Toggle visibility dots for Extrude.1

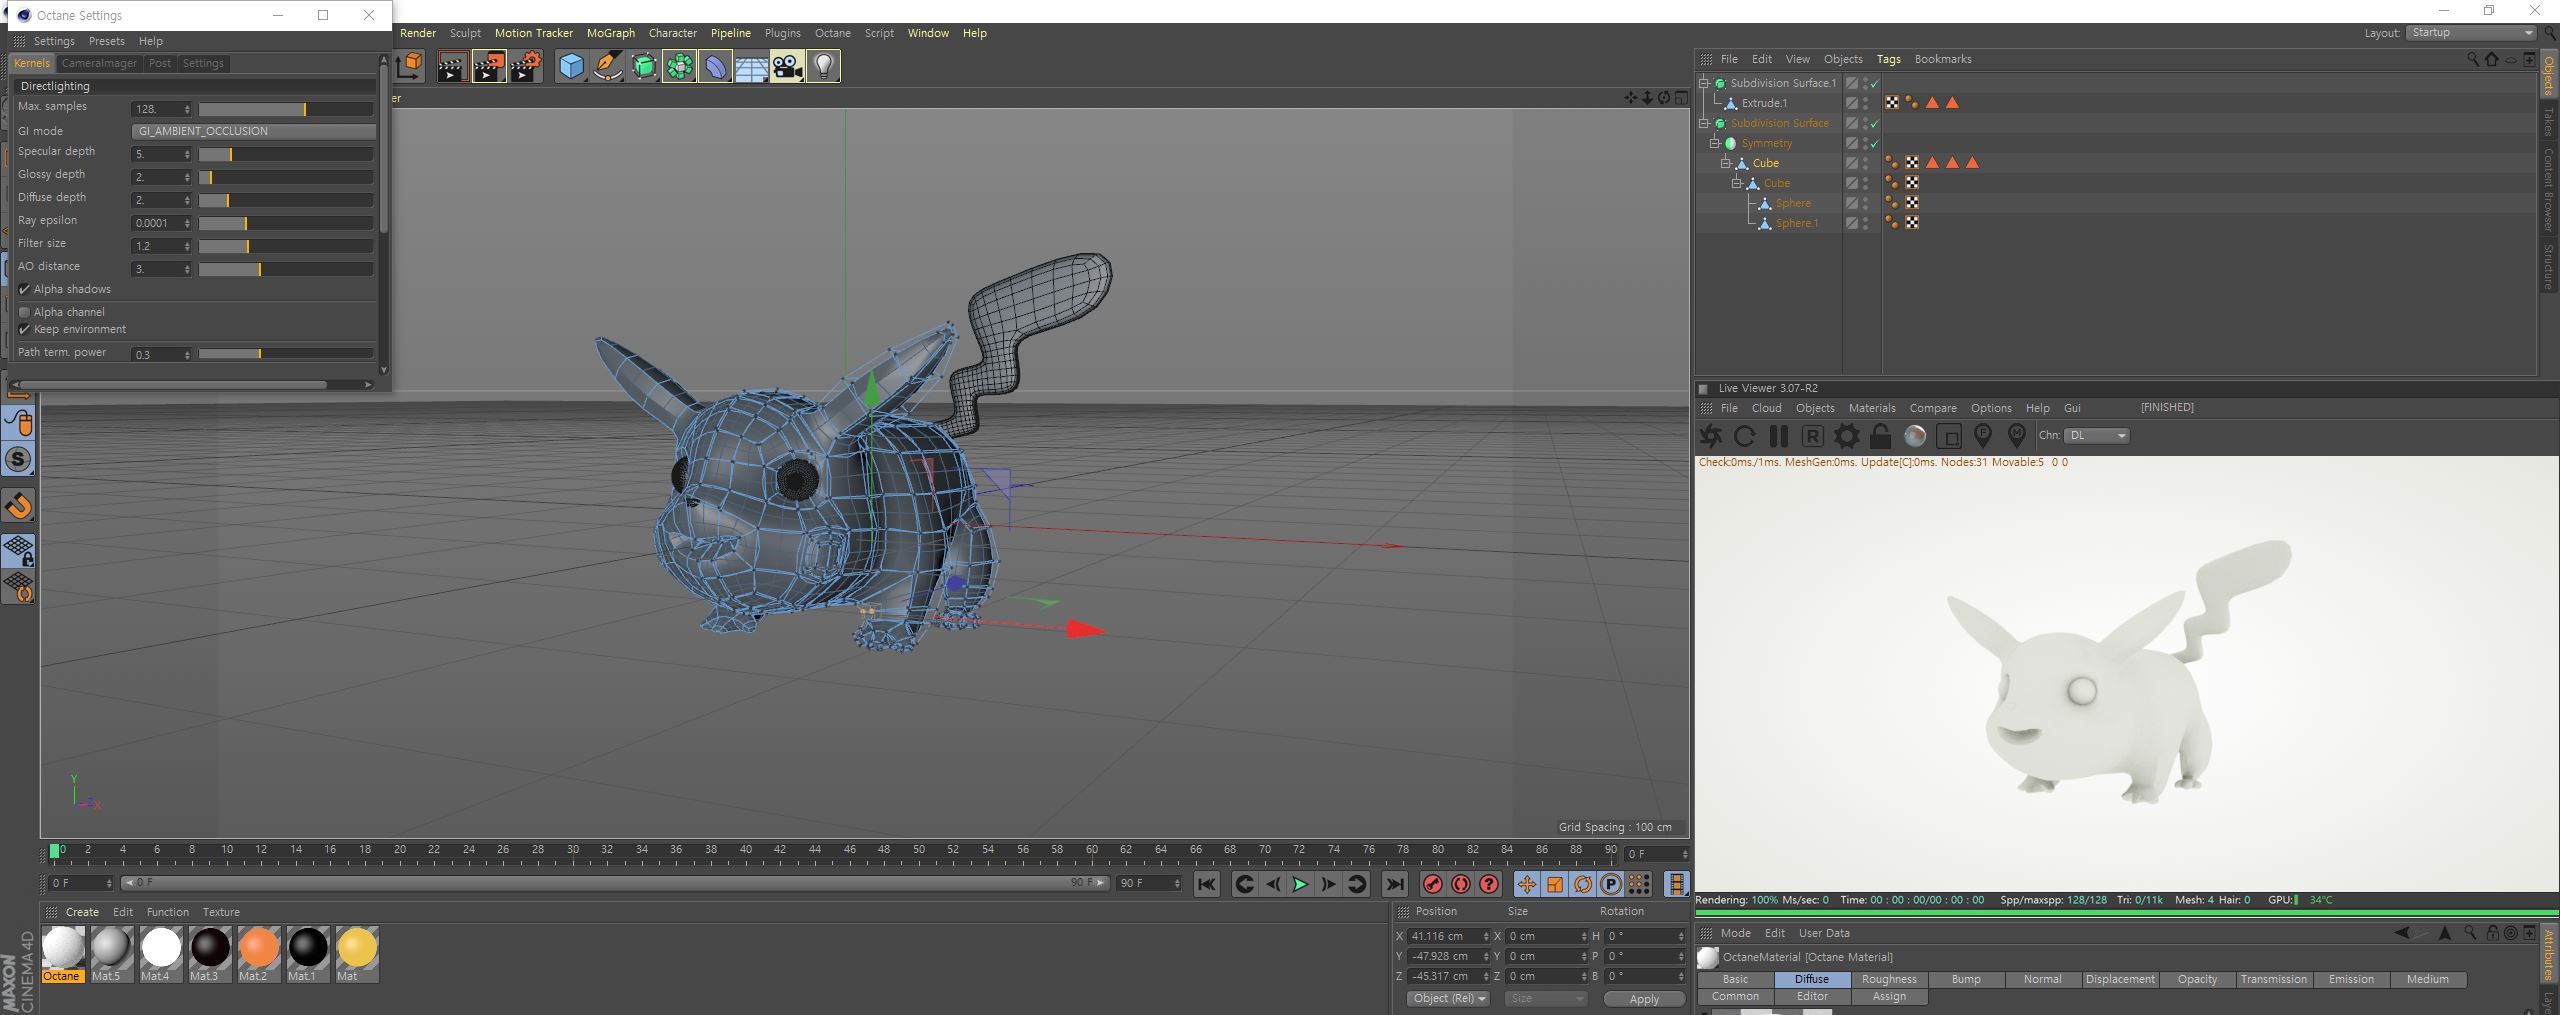coord(1865,103)
